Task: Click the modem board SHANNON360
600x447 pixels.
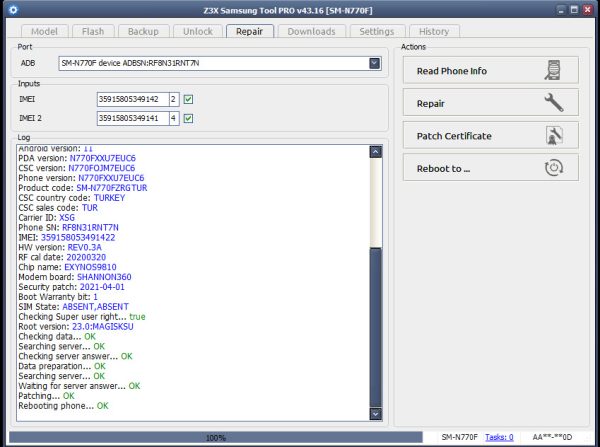Action: pyautogui.click(x=104, y=277)
